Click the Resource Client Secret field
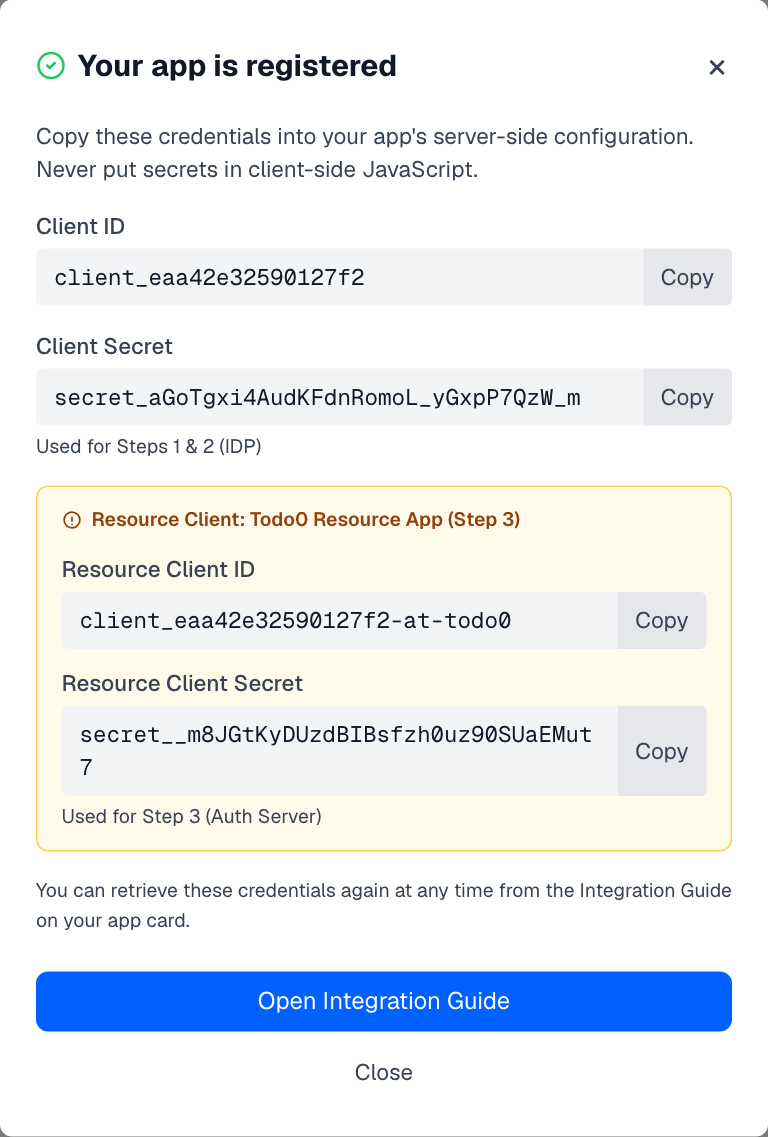This screenshot has height=1137, width=768. 340,750
